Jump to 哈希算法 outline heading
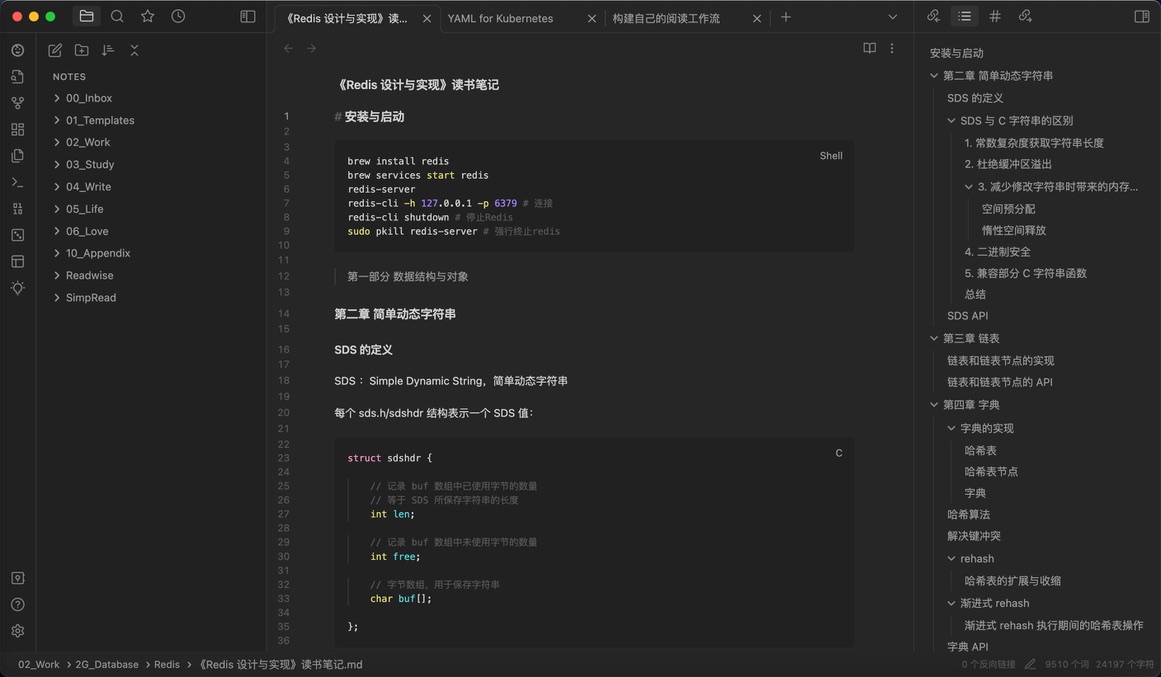This screenshot has width=1161, height=677. click(968, 514)
